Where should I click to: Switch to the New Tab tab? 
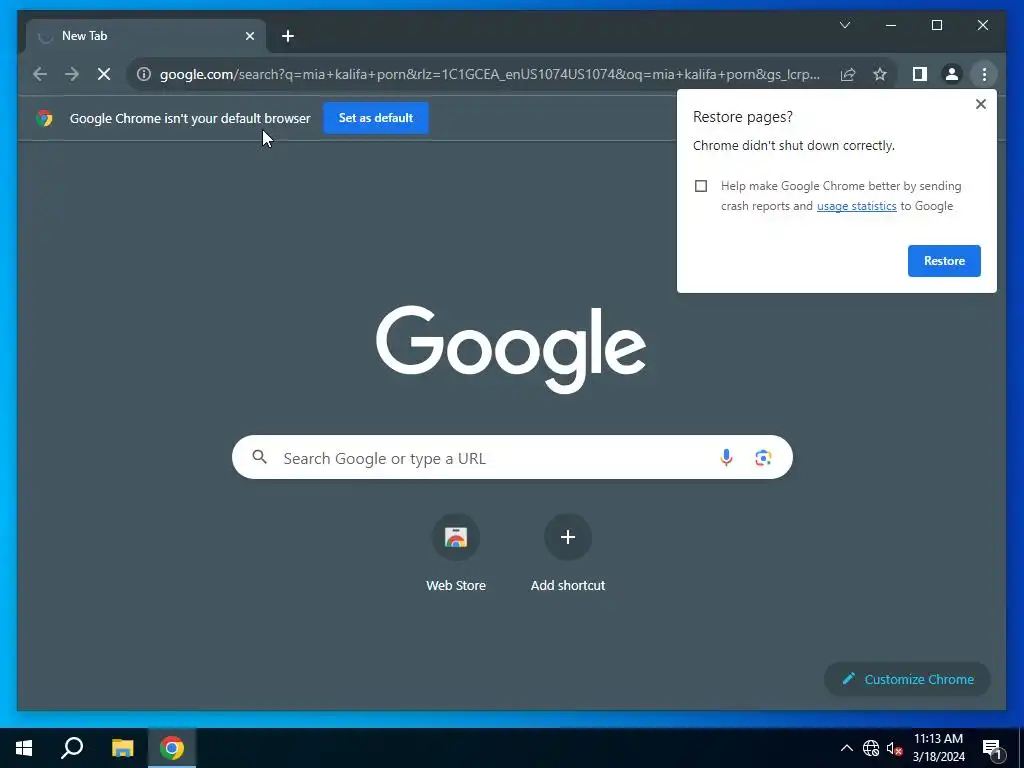pos(146,36)
